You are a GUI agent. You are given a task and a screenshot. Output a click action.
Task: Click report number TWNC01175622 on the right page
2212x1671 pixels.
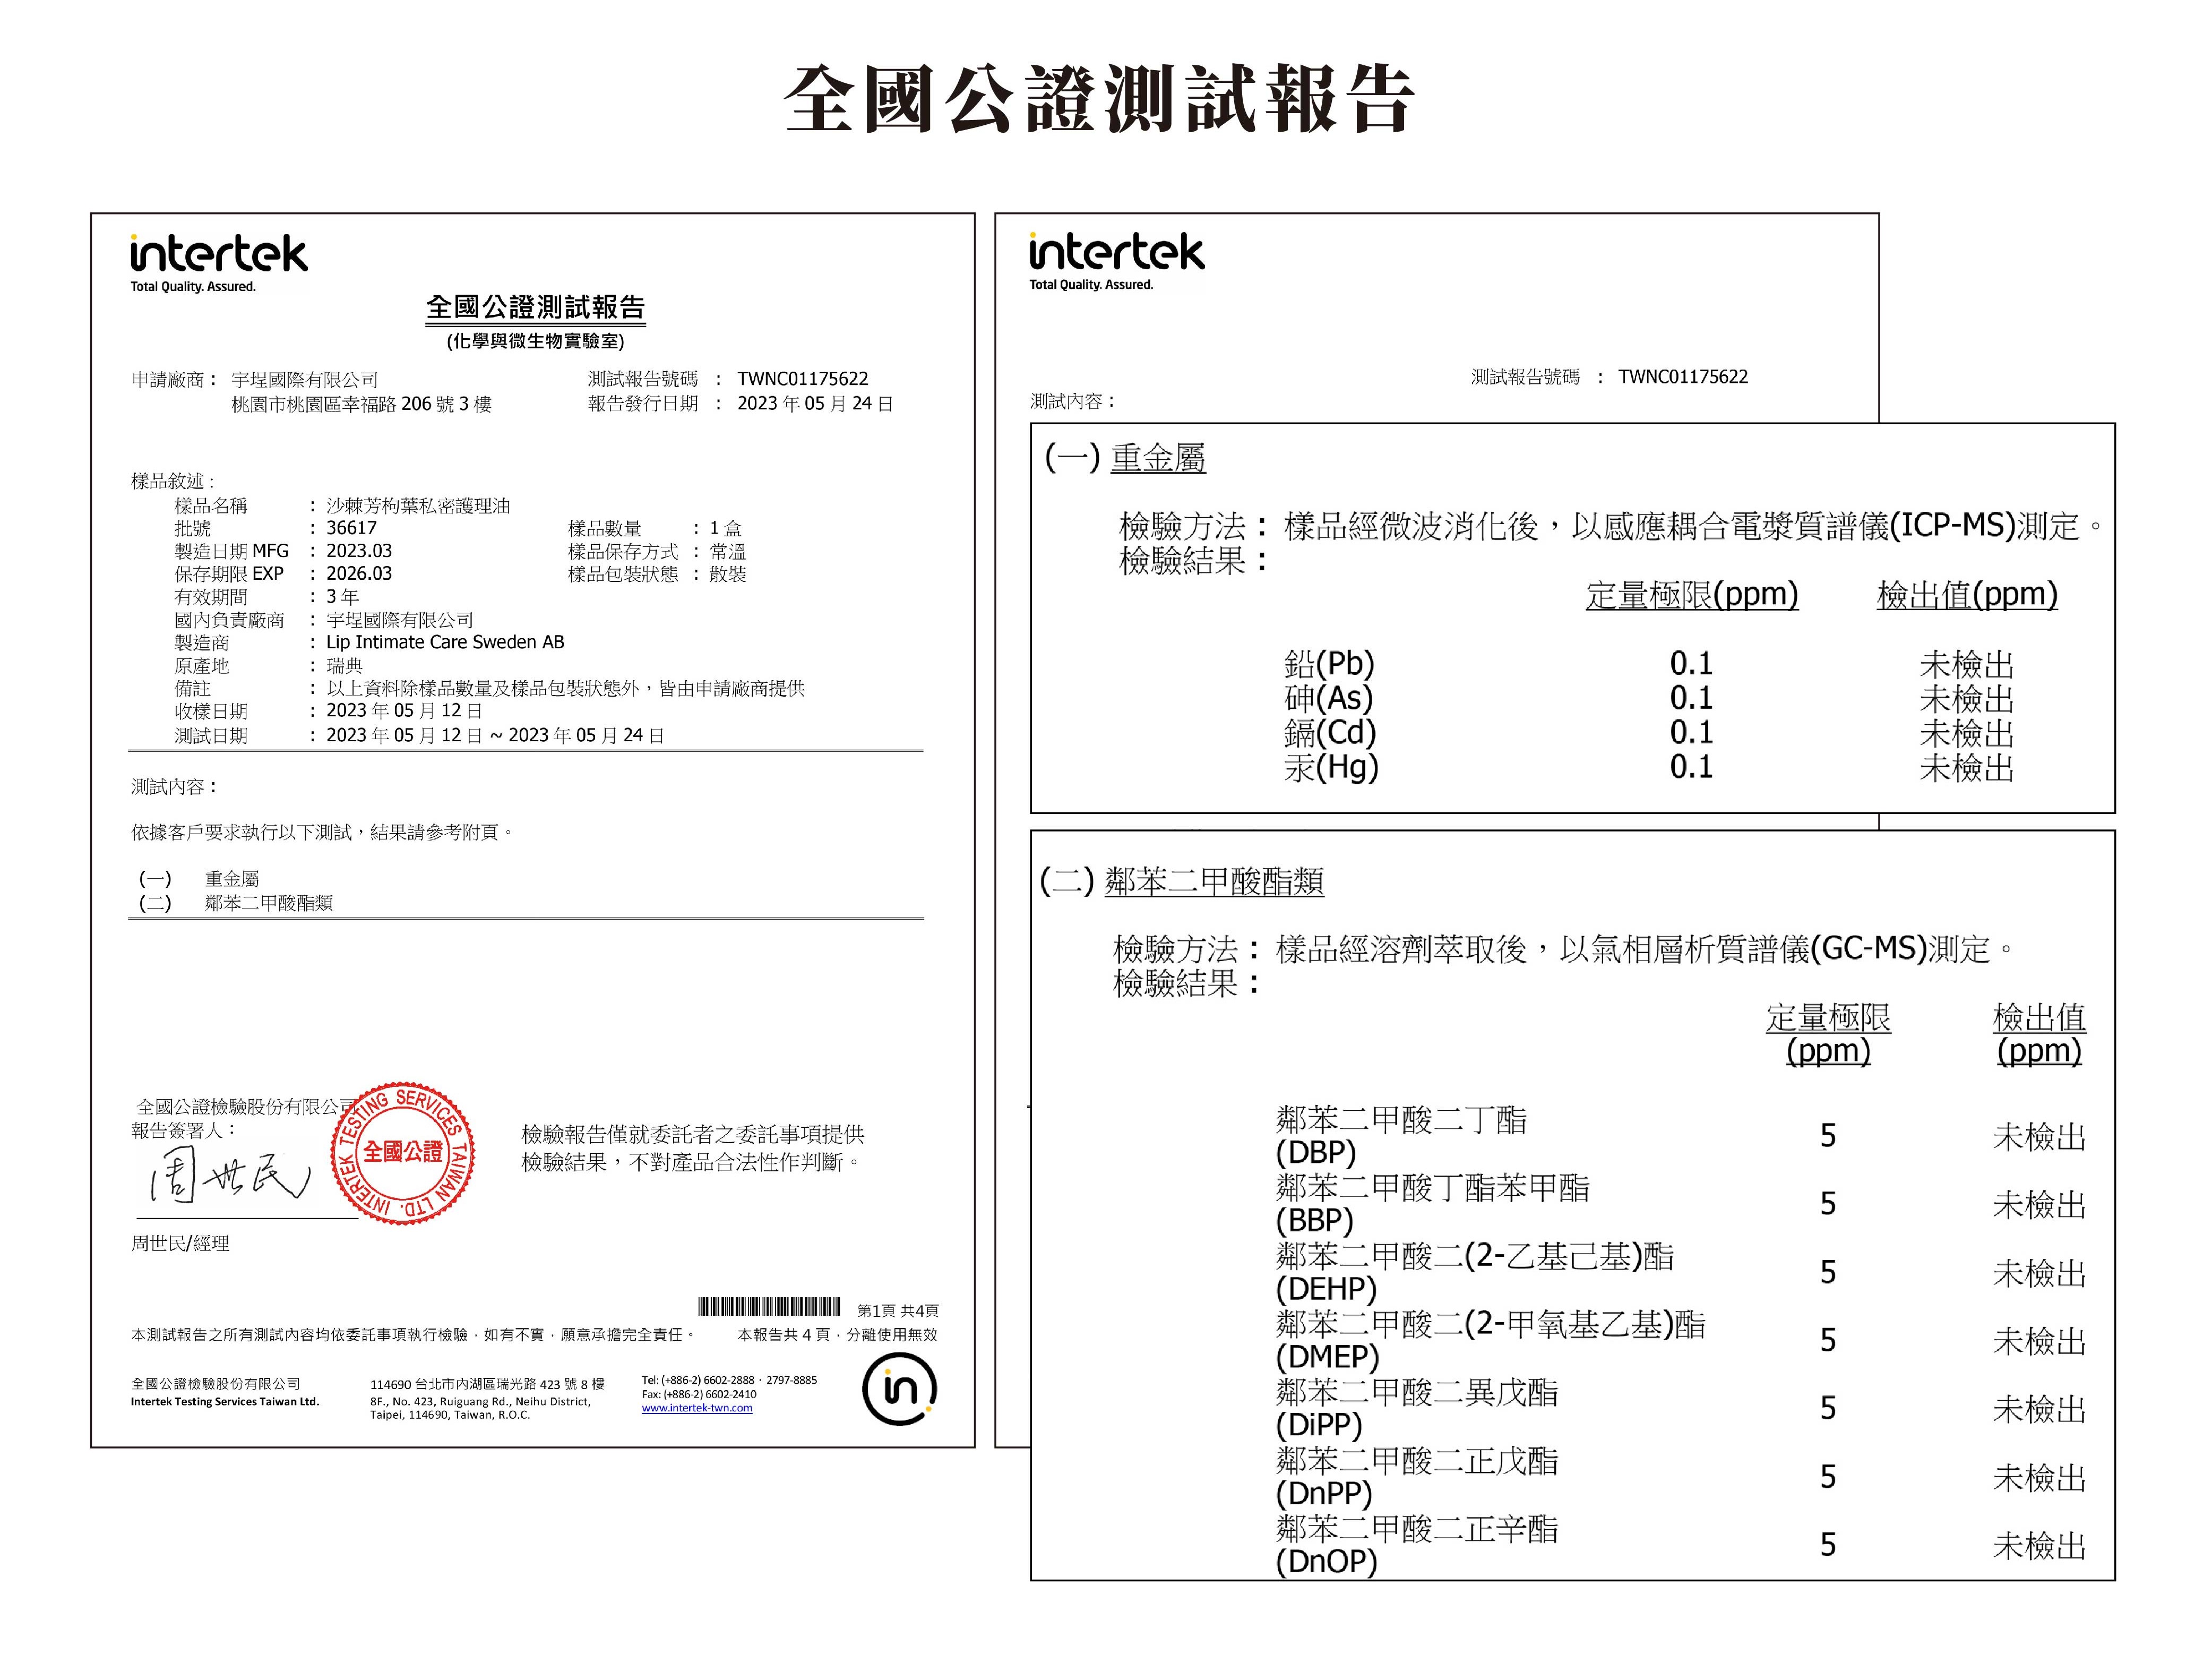1683,377
